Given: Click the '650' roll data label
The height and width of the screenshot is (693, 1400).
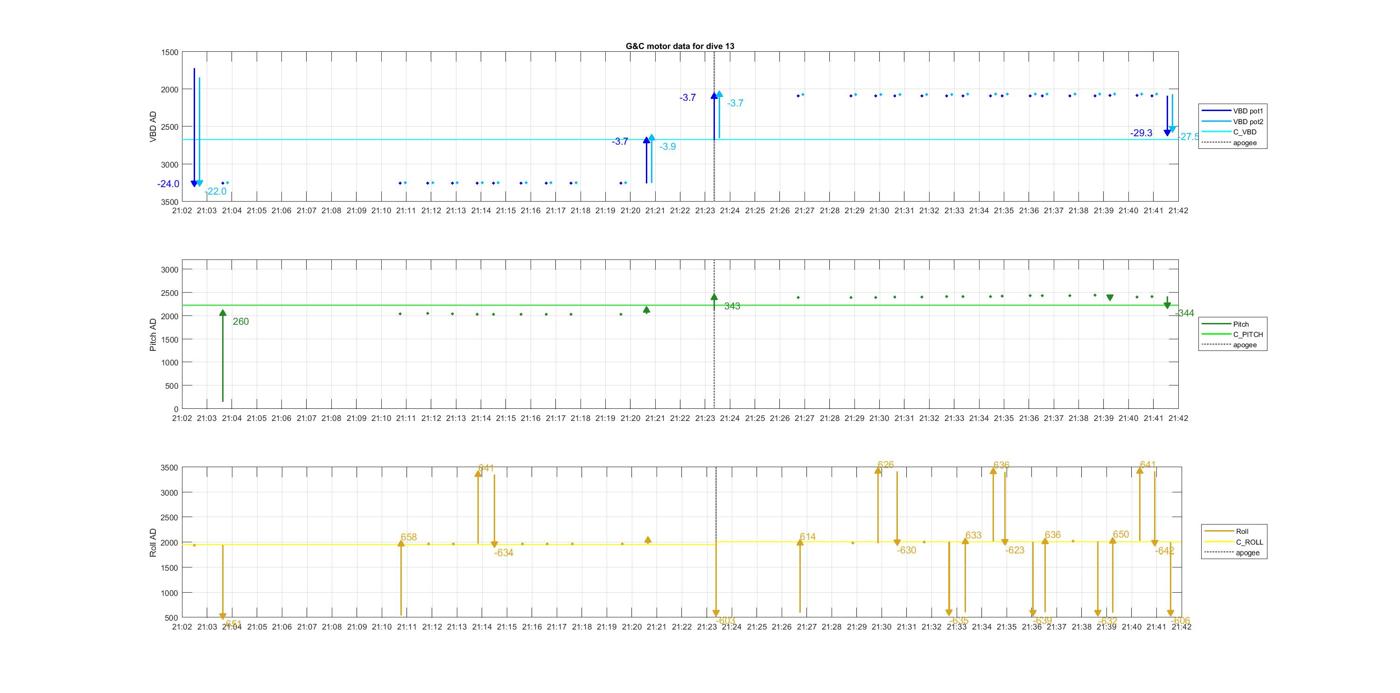Looking at the screenshot, I should pyautogui.click(x=1121, y=535).
